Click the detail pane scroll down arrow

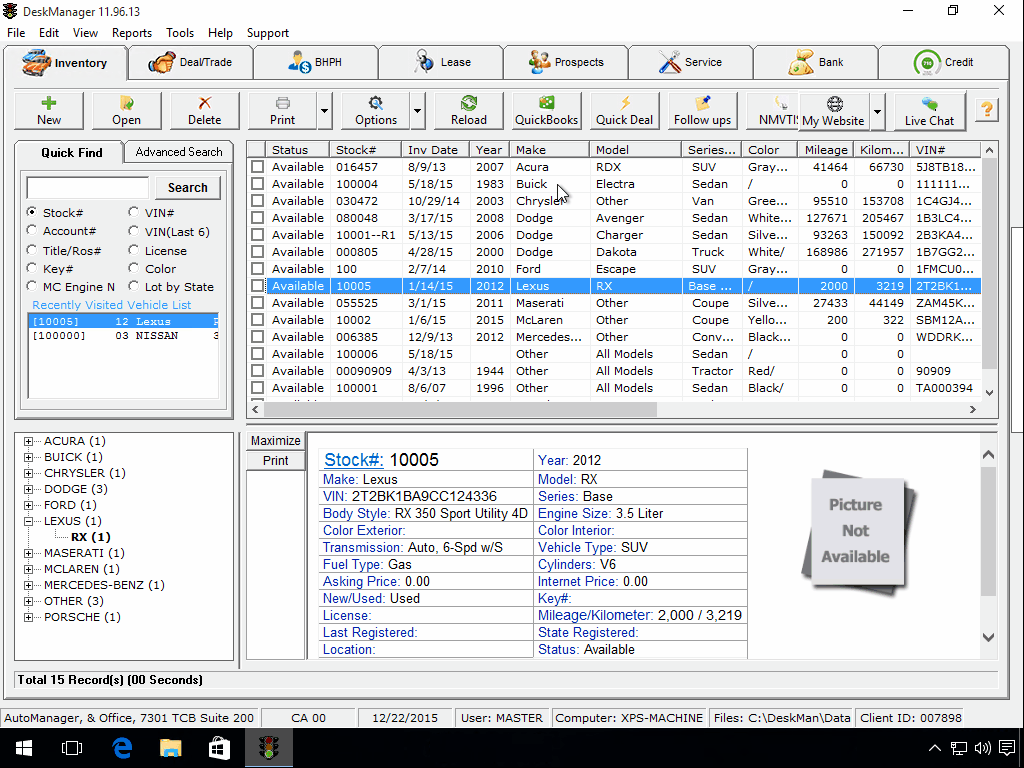coord(989,637)
